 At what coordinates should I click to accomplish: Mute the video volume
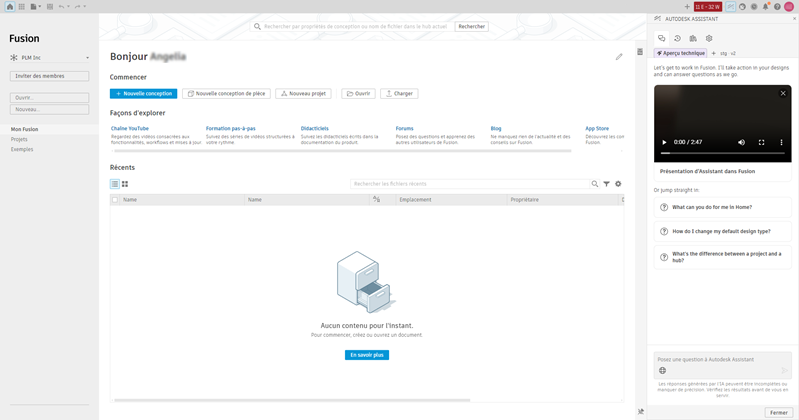(741, 142)
